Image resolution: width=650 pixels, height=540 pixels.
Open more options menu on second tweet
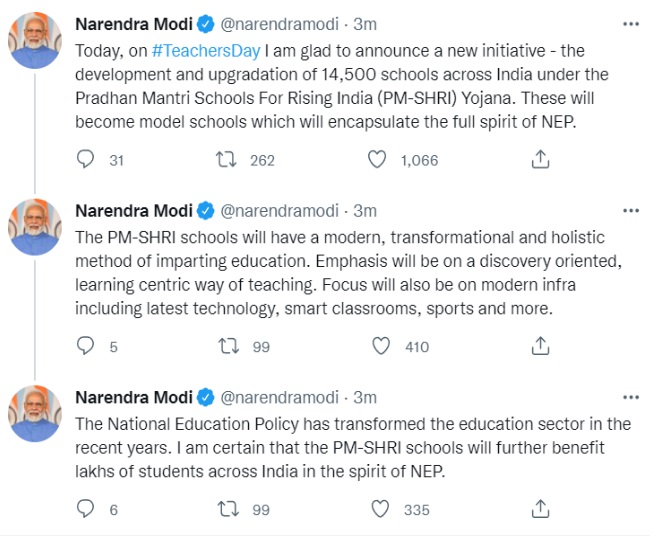click(x=630, y=210)
